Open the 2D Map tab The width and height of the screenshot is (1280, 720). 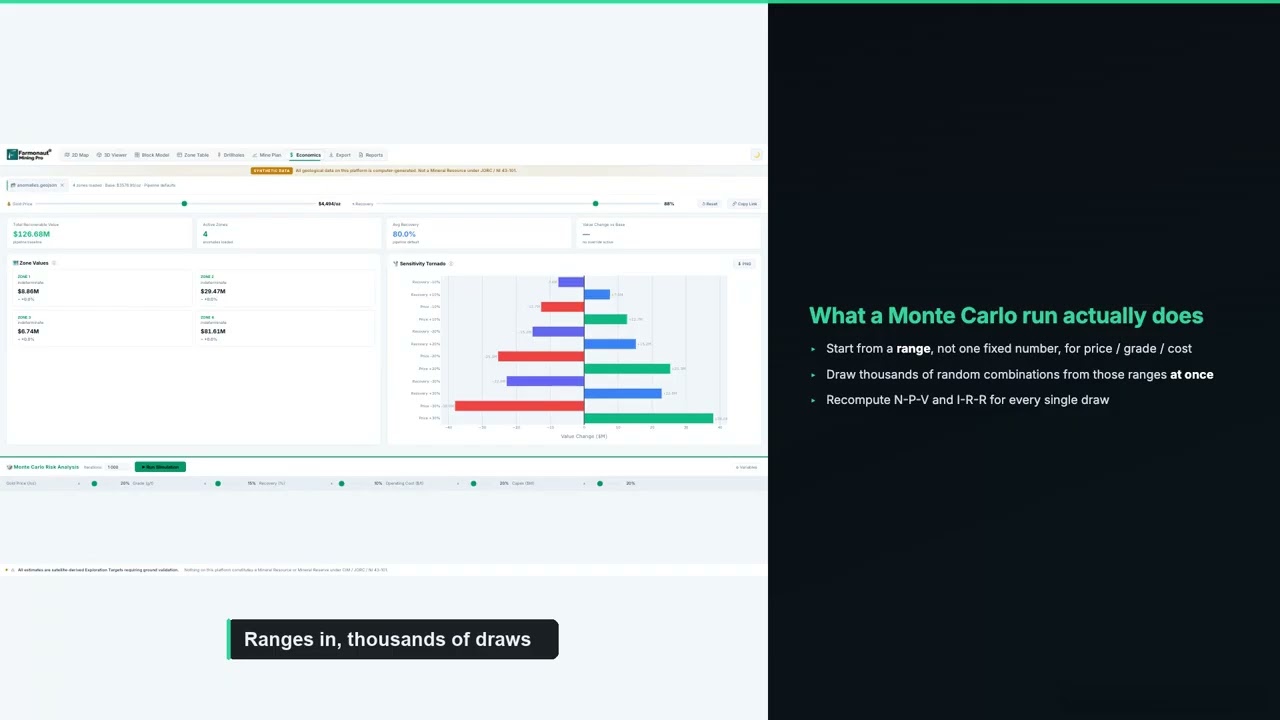point(76,155)
